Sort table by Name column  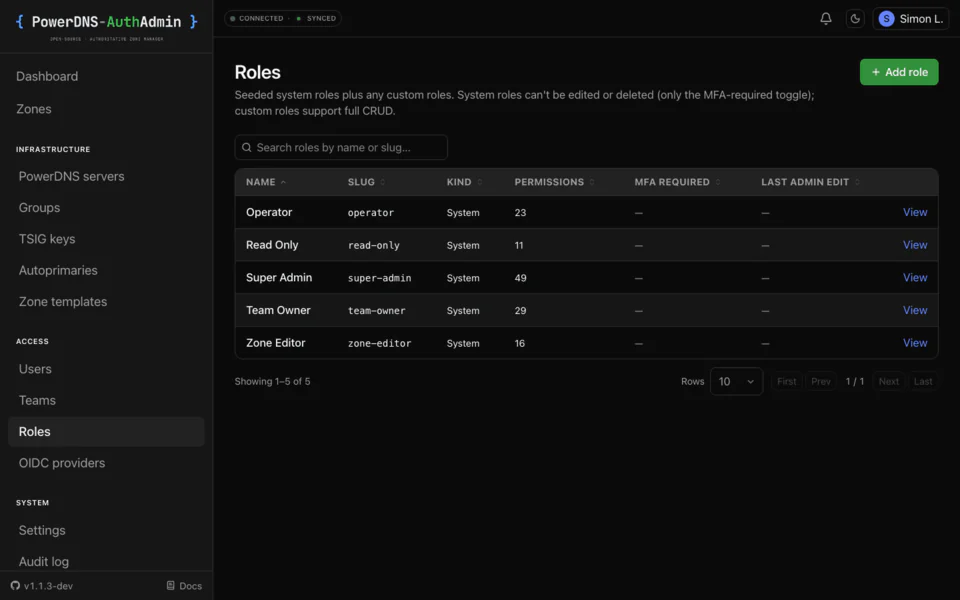(x=266, y=182)
